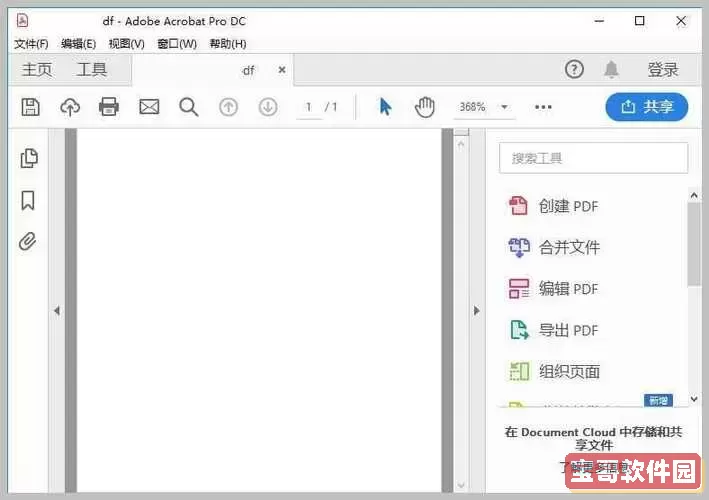
Task: Click the 编辑 PDF tool icon
Action: (519, 288)
